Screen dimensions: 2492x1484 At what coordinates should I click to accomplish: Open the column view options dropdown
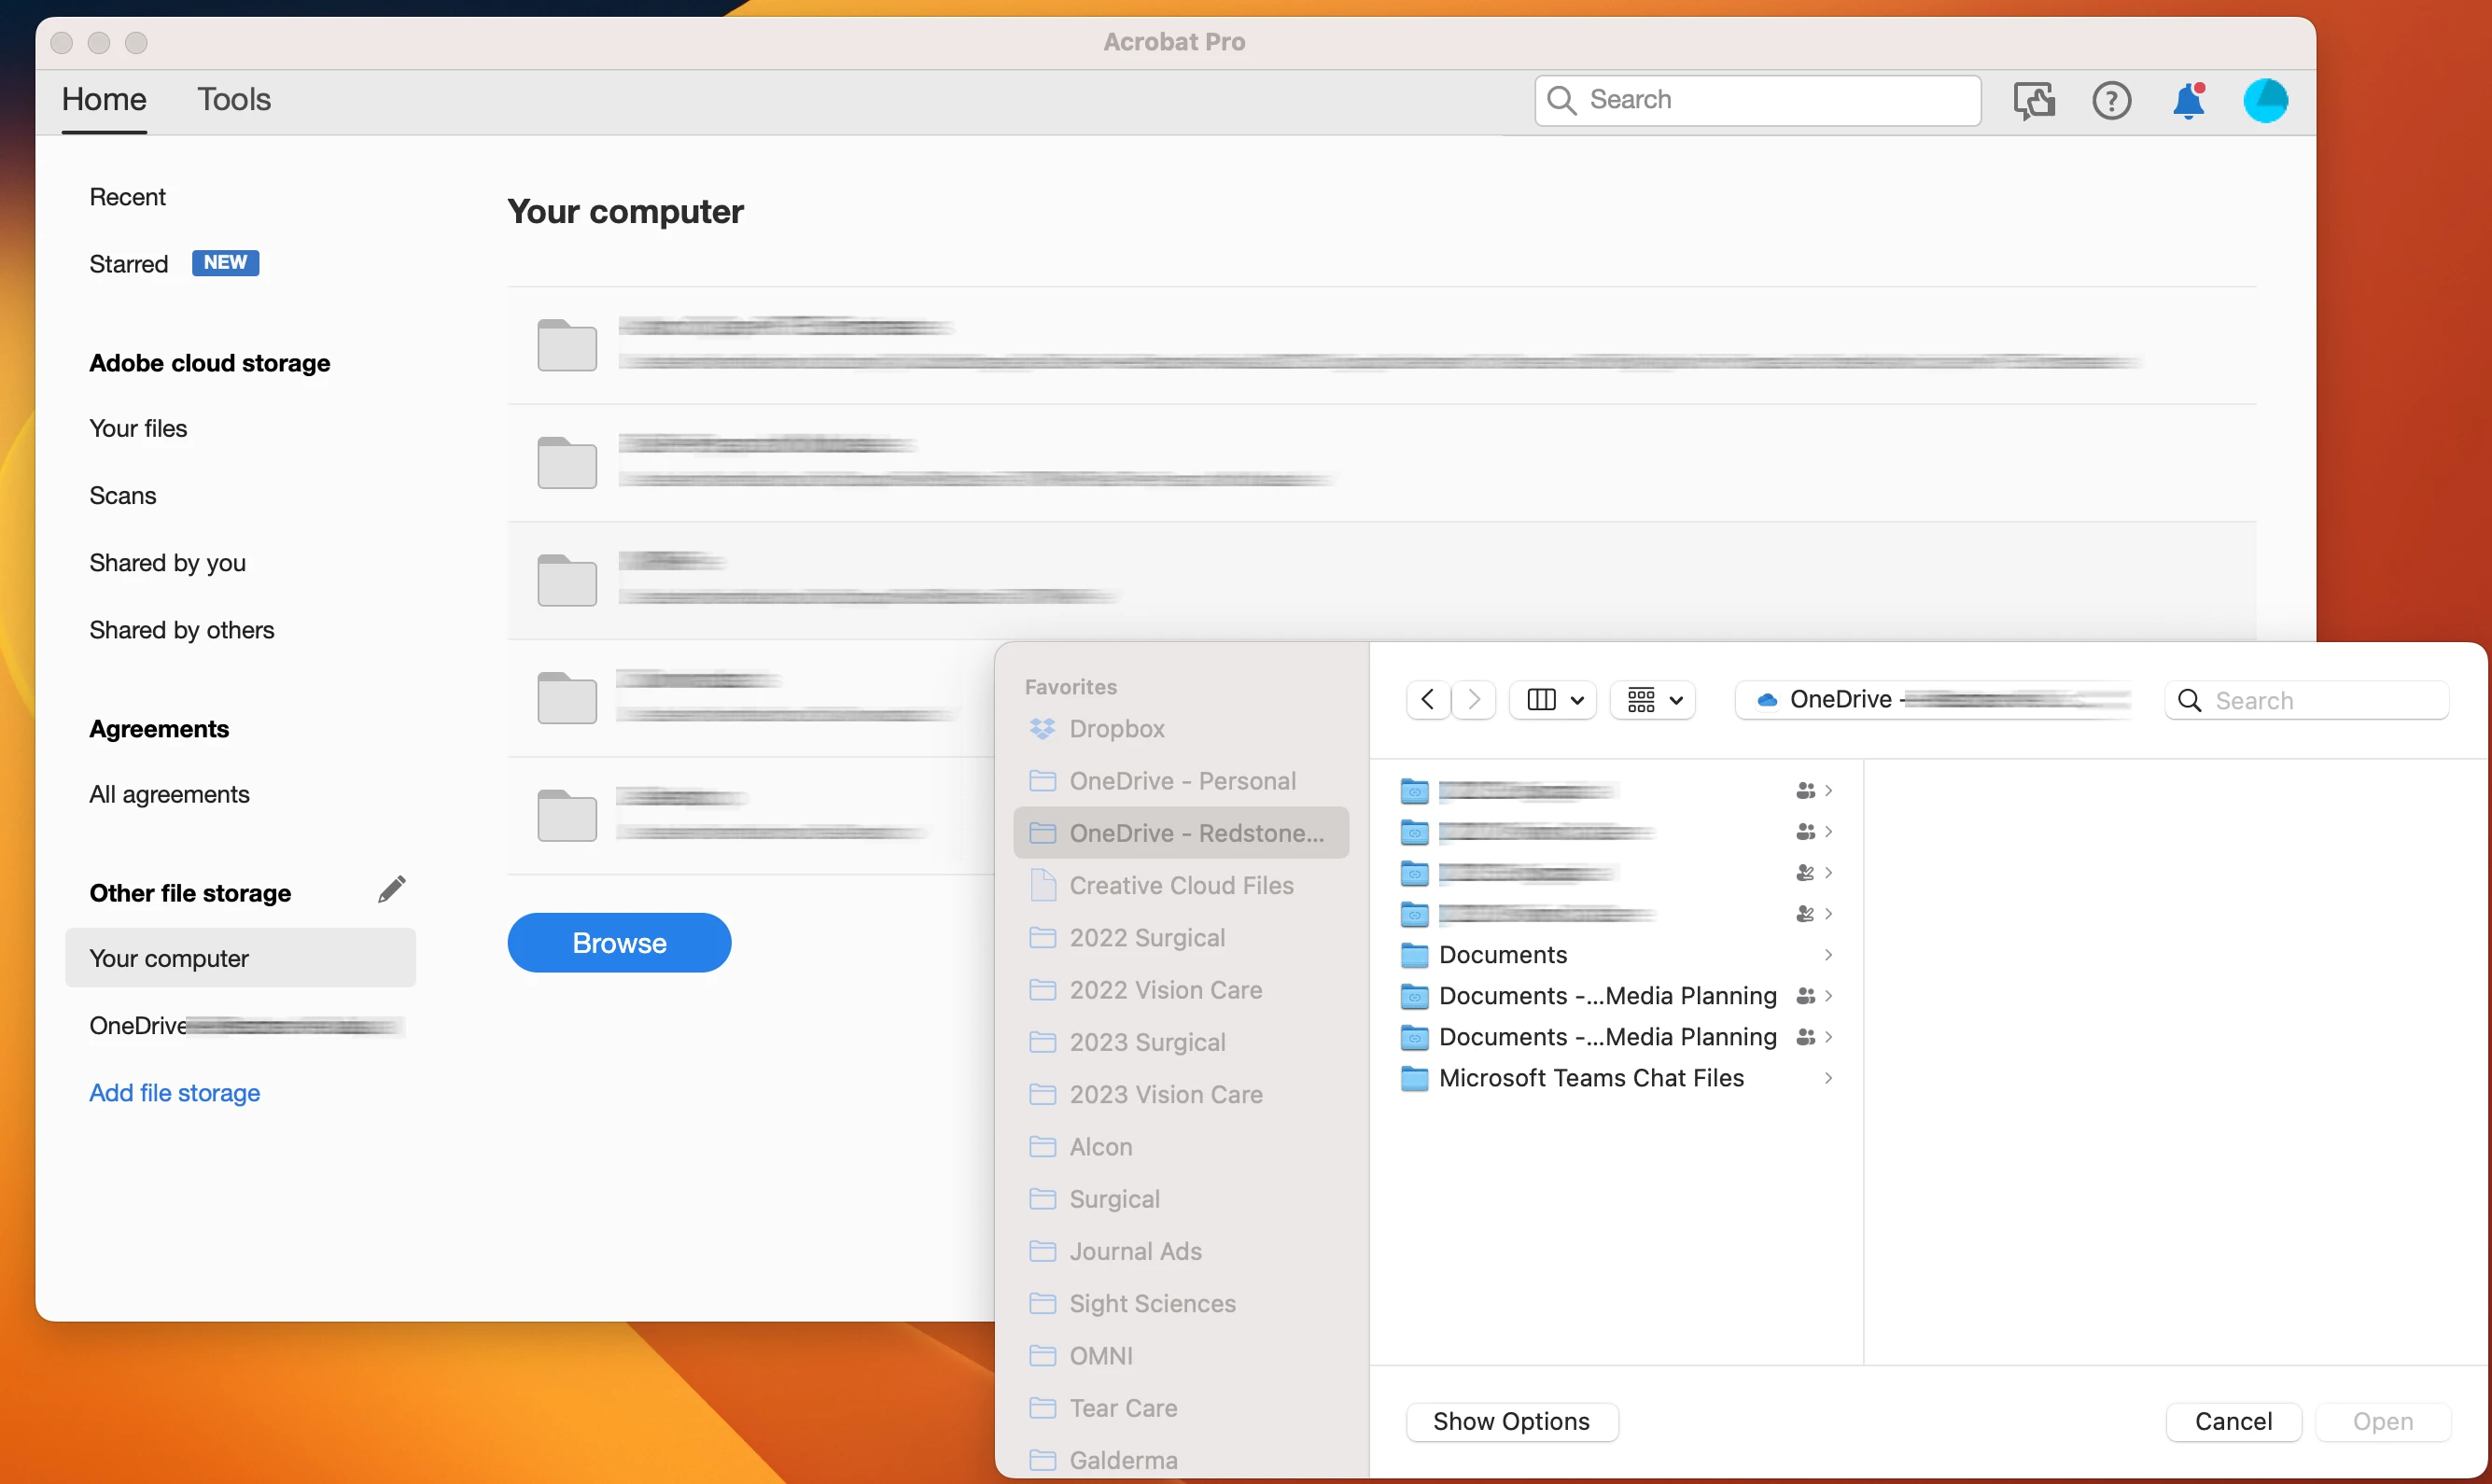click(x=1554, y=700)
